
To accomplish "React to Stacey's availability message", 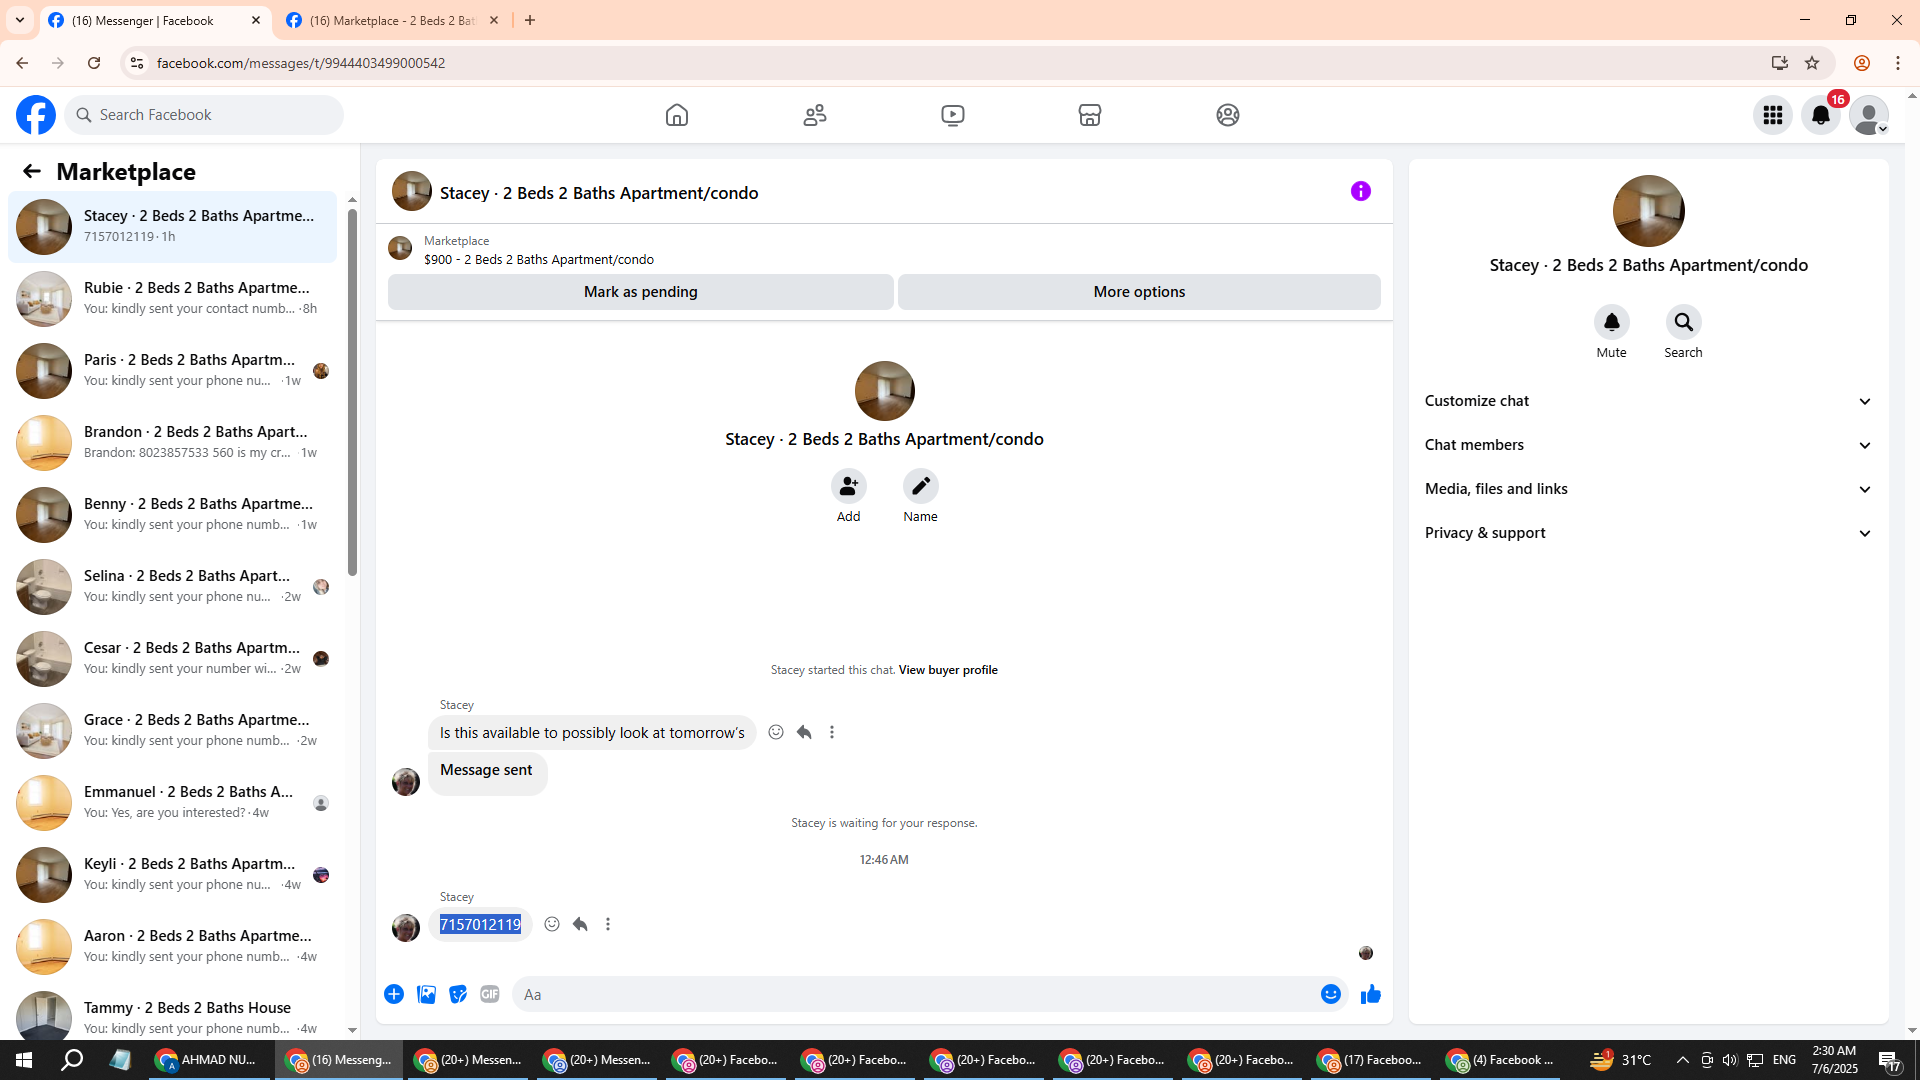I will pos(776,732).
